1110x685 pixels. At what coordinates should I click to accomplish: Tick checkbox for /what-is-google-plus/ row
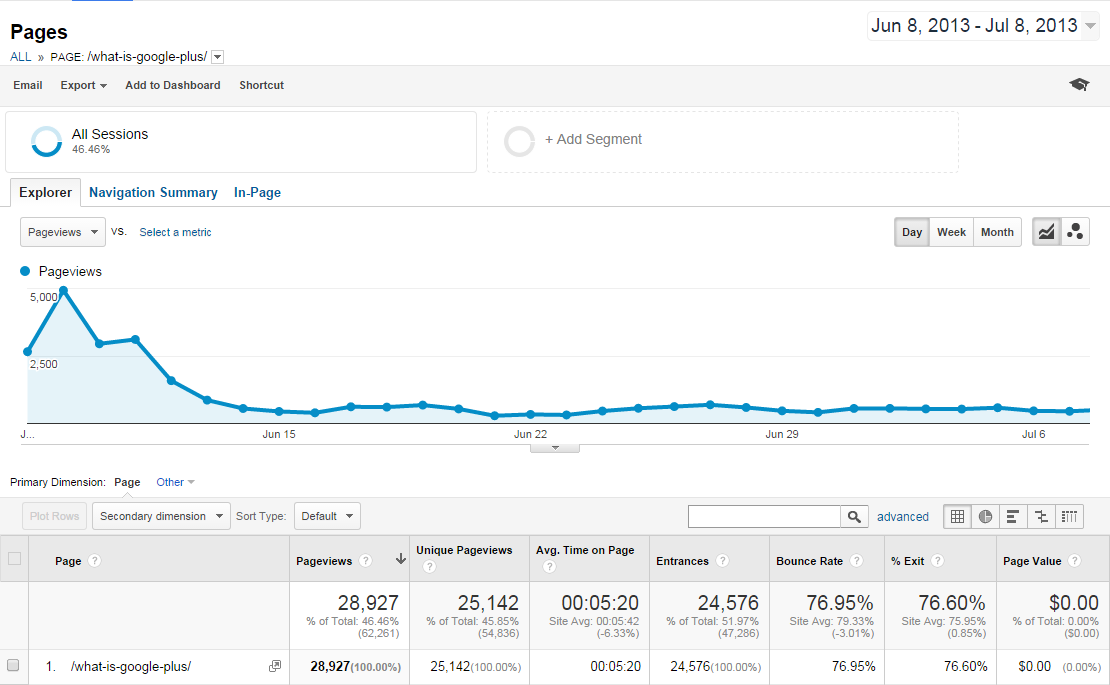[13, 665]
